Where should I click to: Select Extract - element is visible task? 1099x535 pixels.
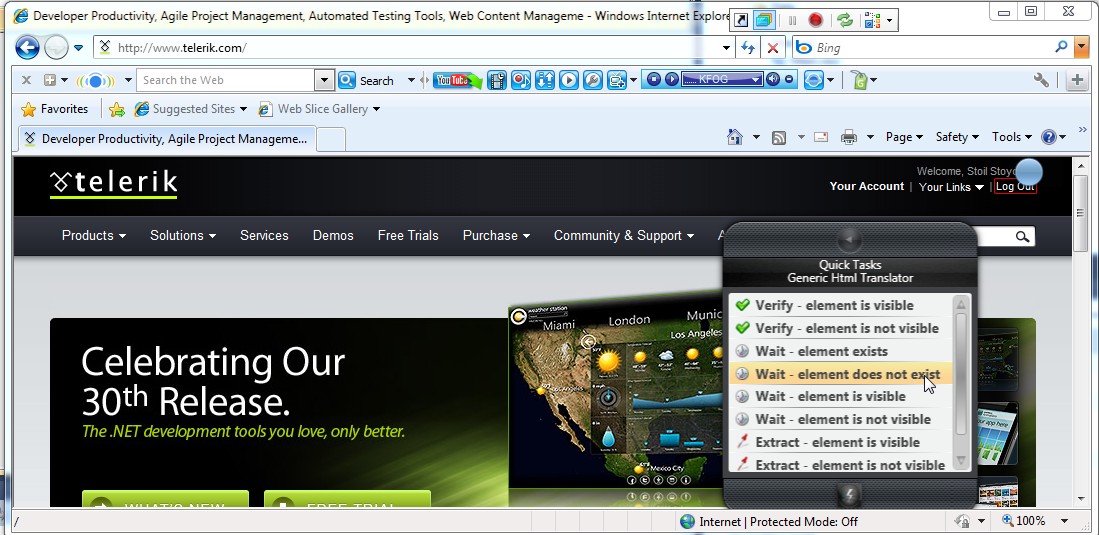[842, 442]
